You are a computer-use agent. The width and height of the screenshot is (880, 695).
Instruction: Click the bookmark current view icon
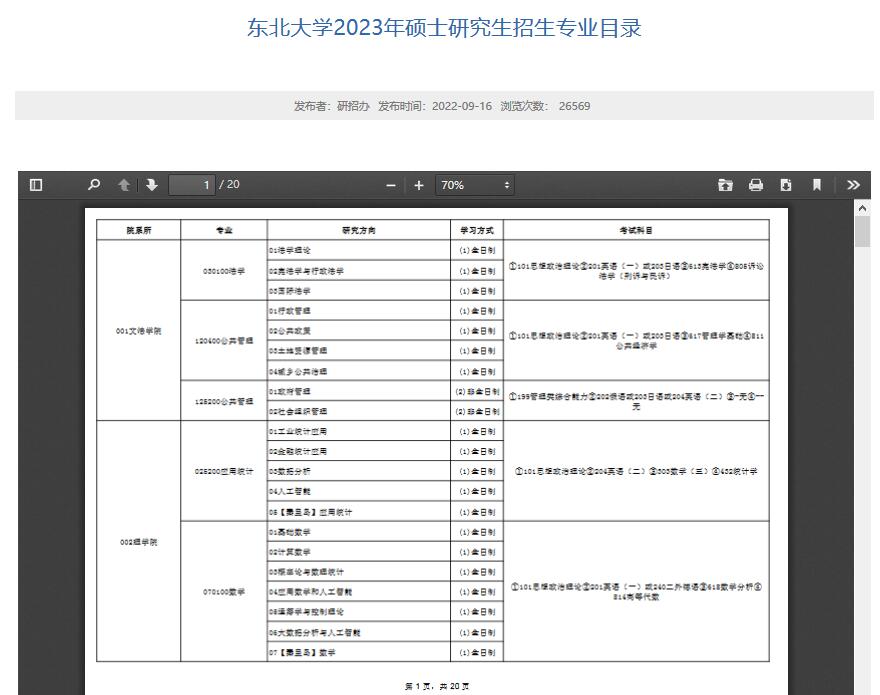(x=817, y=185)
